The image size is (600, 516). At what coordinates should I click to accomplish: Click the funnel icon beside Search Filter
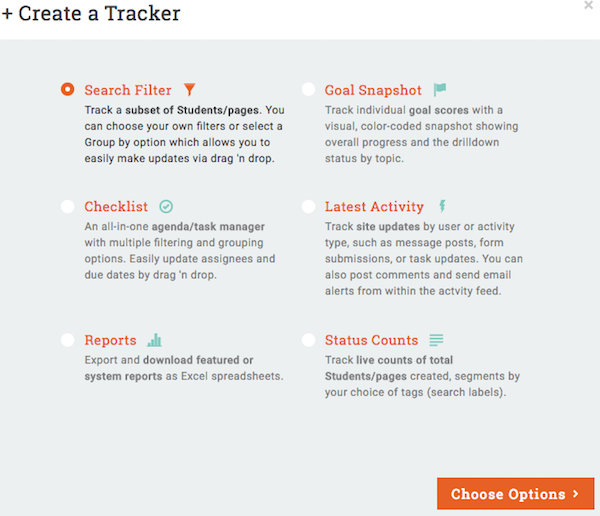[190, 90]
